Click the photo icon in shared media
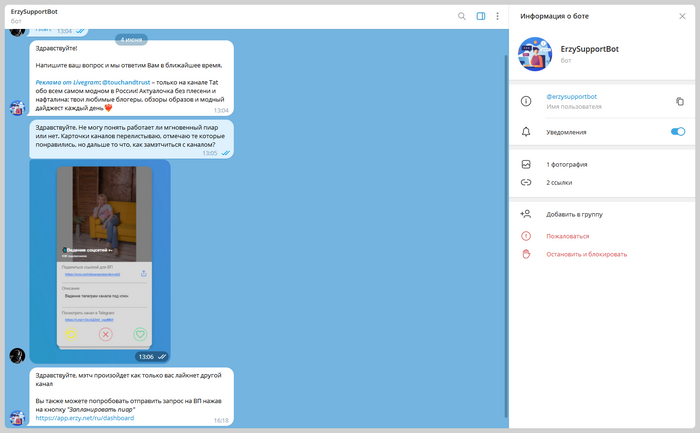The image size is (700, 433). (526, 164)
